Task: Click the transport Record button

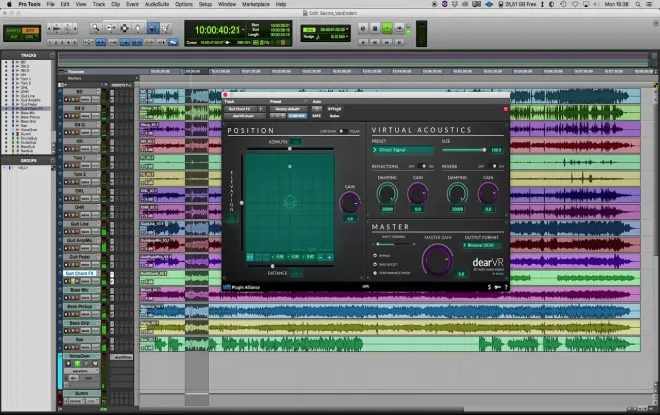Action: pos(399,29)
